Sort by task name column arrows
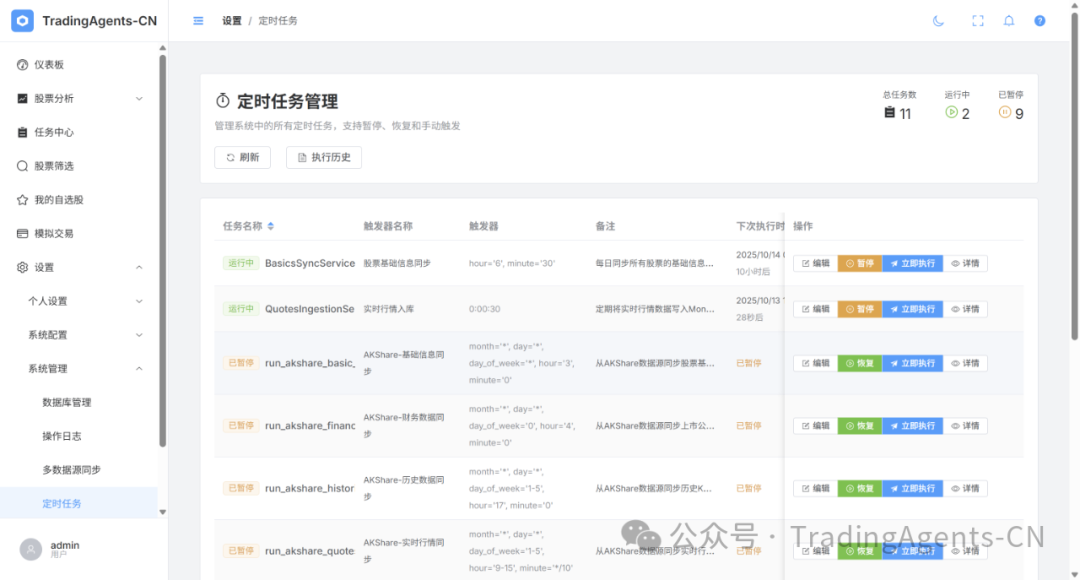The width and height of the screenshot is (1080, 580). [x=270, y=226]
